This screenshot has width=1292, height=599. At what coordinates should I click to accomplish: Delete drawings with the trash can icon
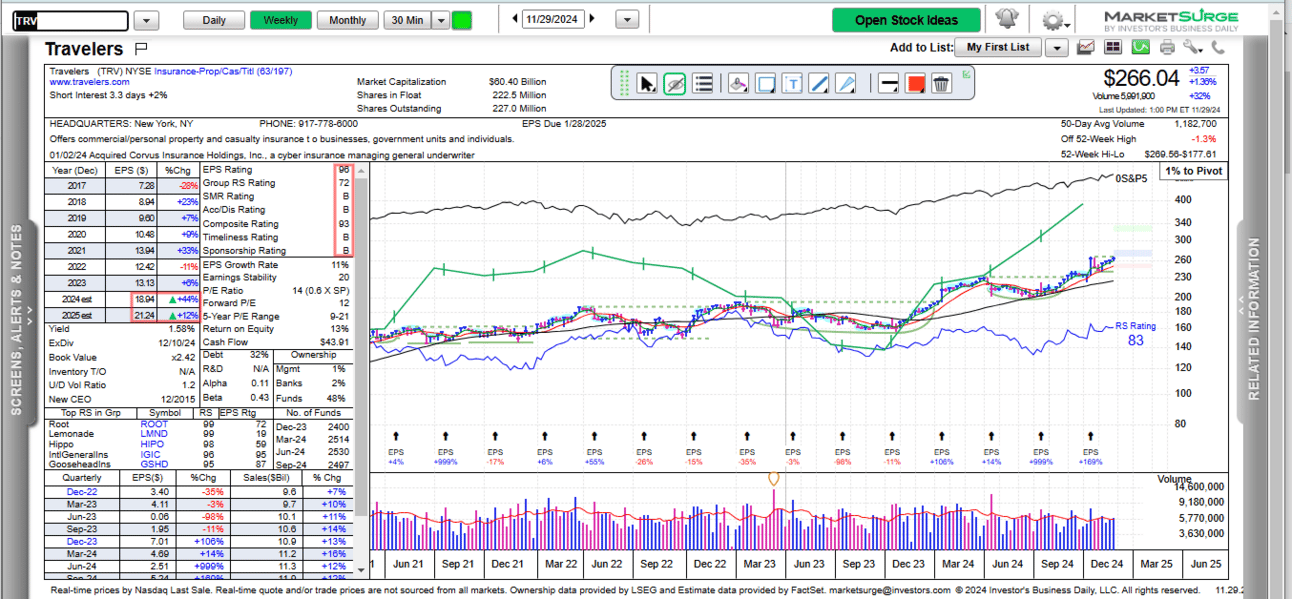[x=940, y=84]
